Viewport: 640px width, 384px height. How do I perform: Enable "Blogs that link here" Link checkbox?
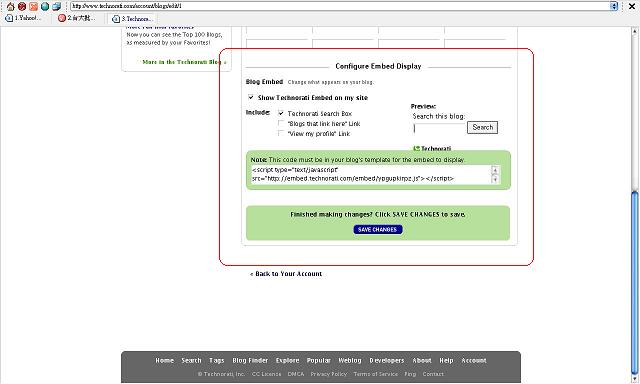281,123
